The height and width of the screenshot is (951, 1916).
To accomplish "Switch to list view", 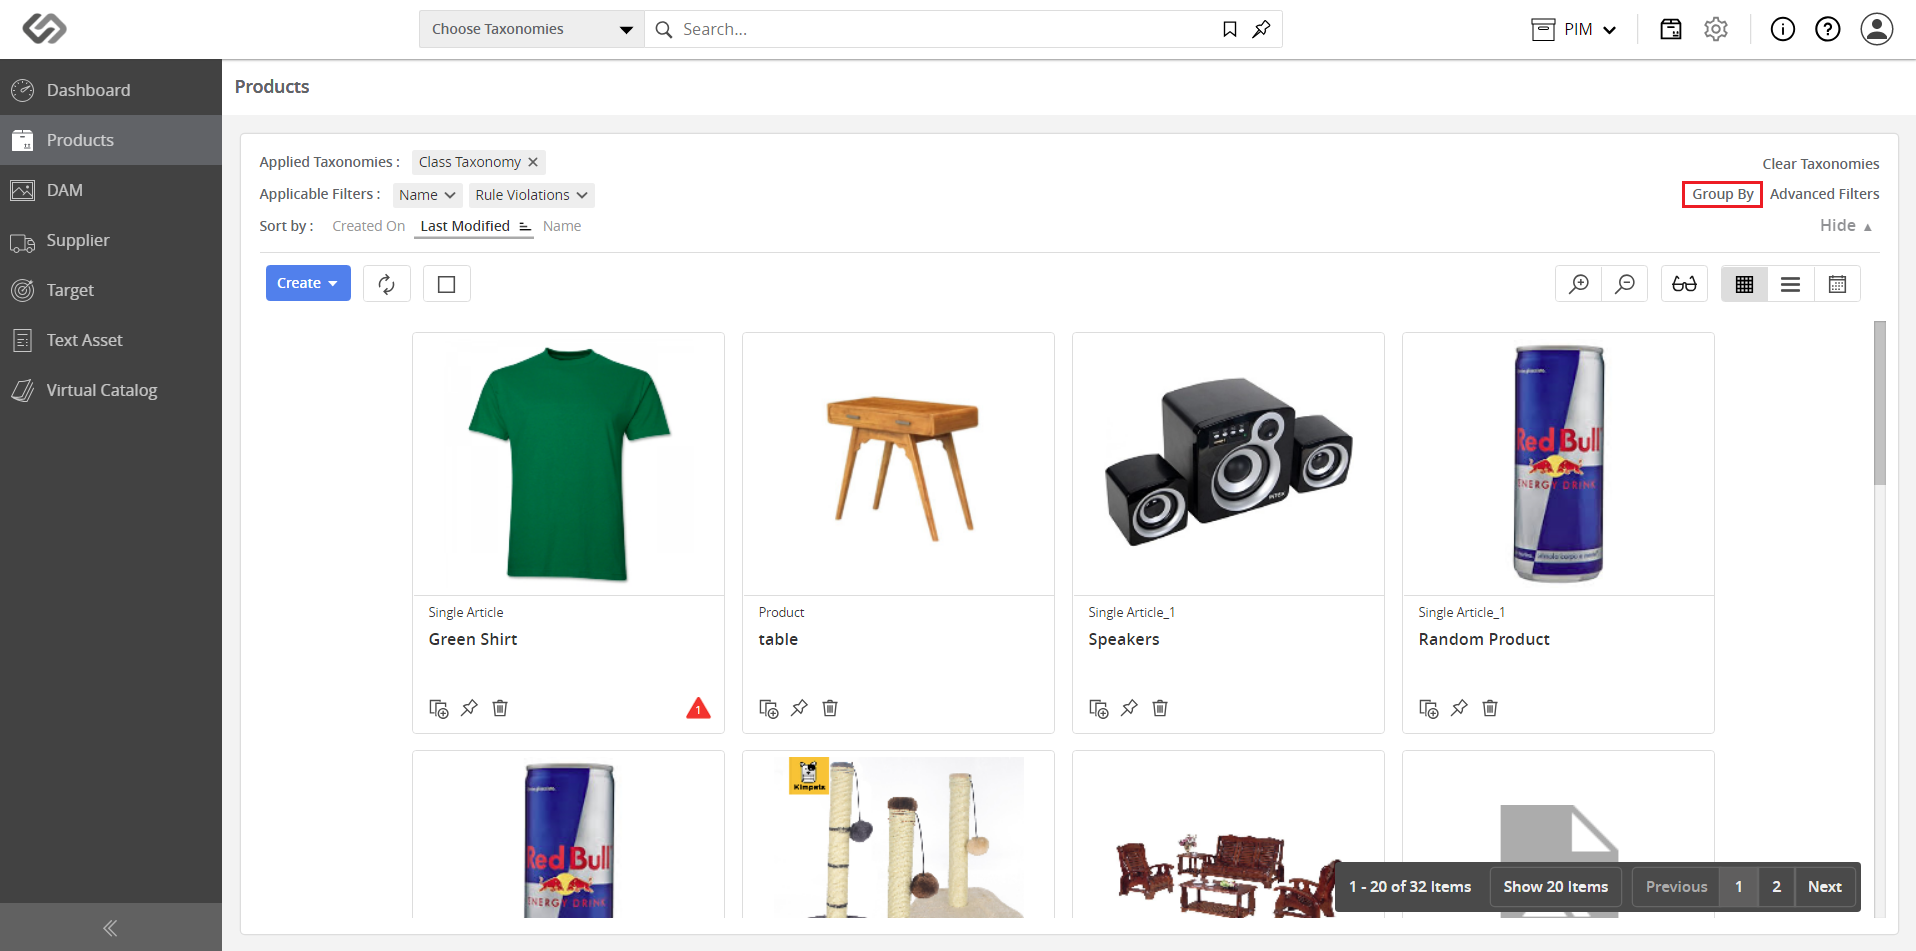I will tap(1791, 284).
